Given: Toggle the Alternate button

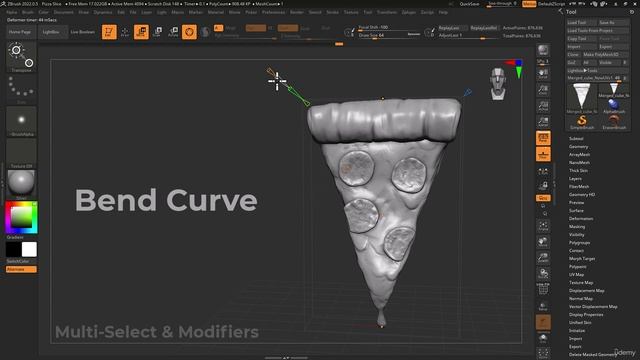Looking at the screenshot, I should pyautogui.click(x=21, y=269).
